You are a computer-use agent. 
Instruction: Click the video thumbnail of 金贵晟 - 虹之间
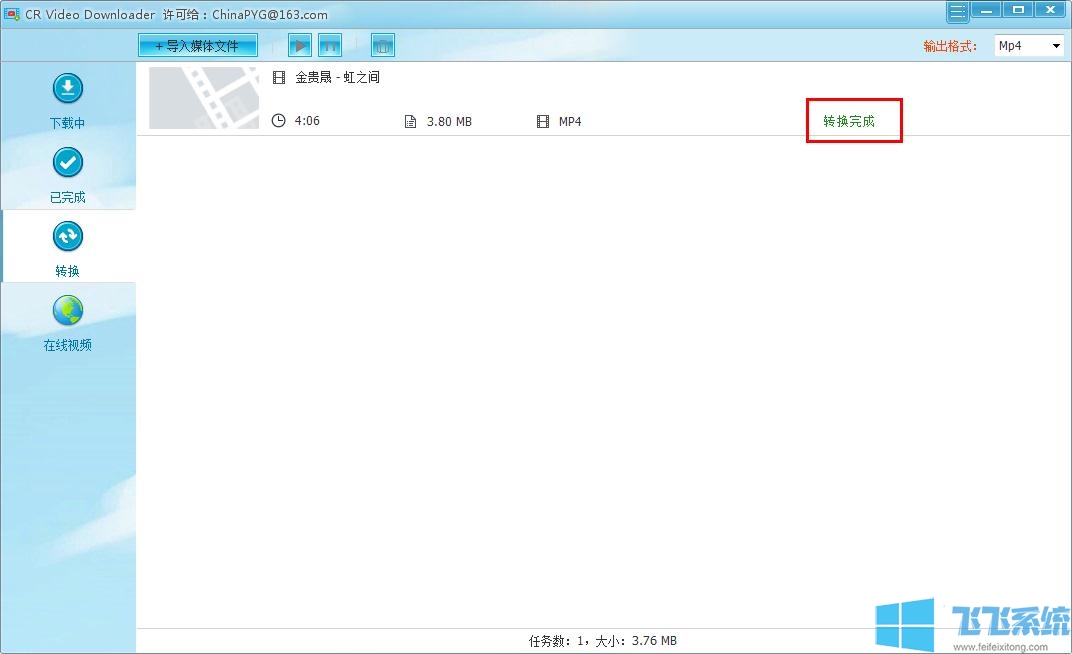click(x=204, y=98)
